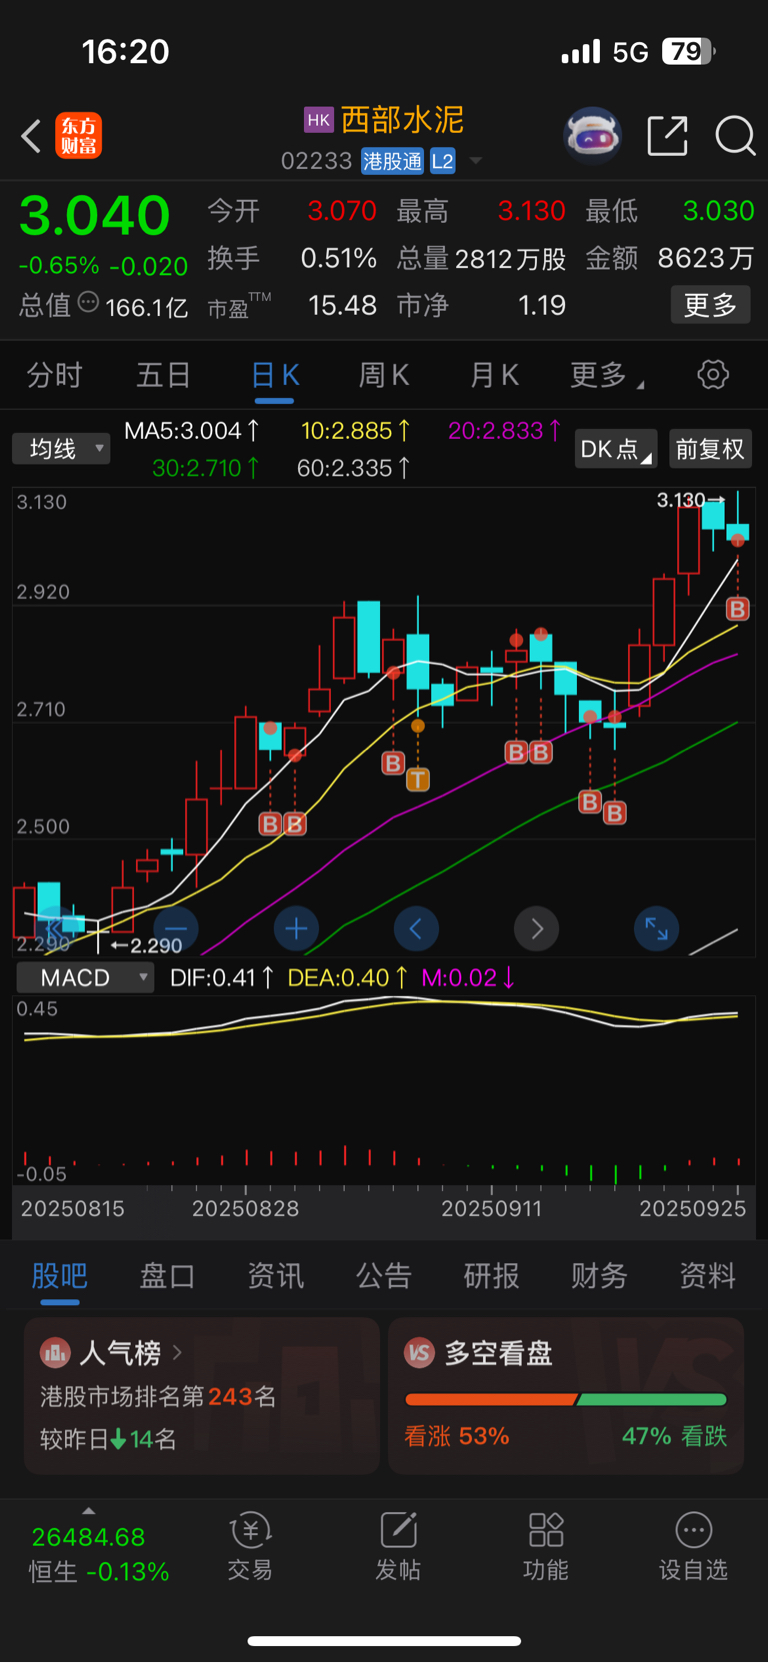Tap the HK market badge
768x1663 pixels.
(318, 120)
